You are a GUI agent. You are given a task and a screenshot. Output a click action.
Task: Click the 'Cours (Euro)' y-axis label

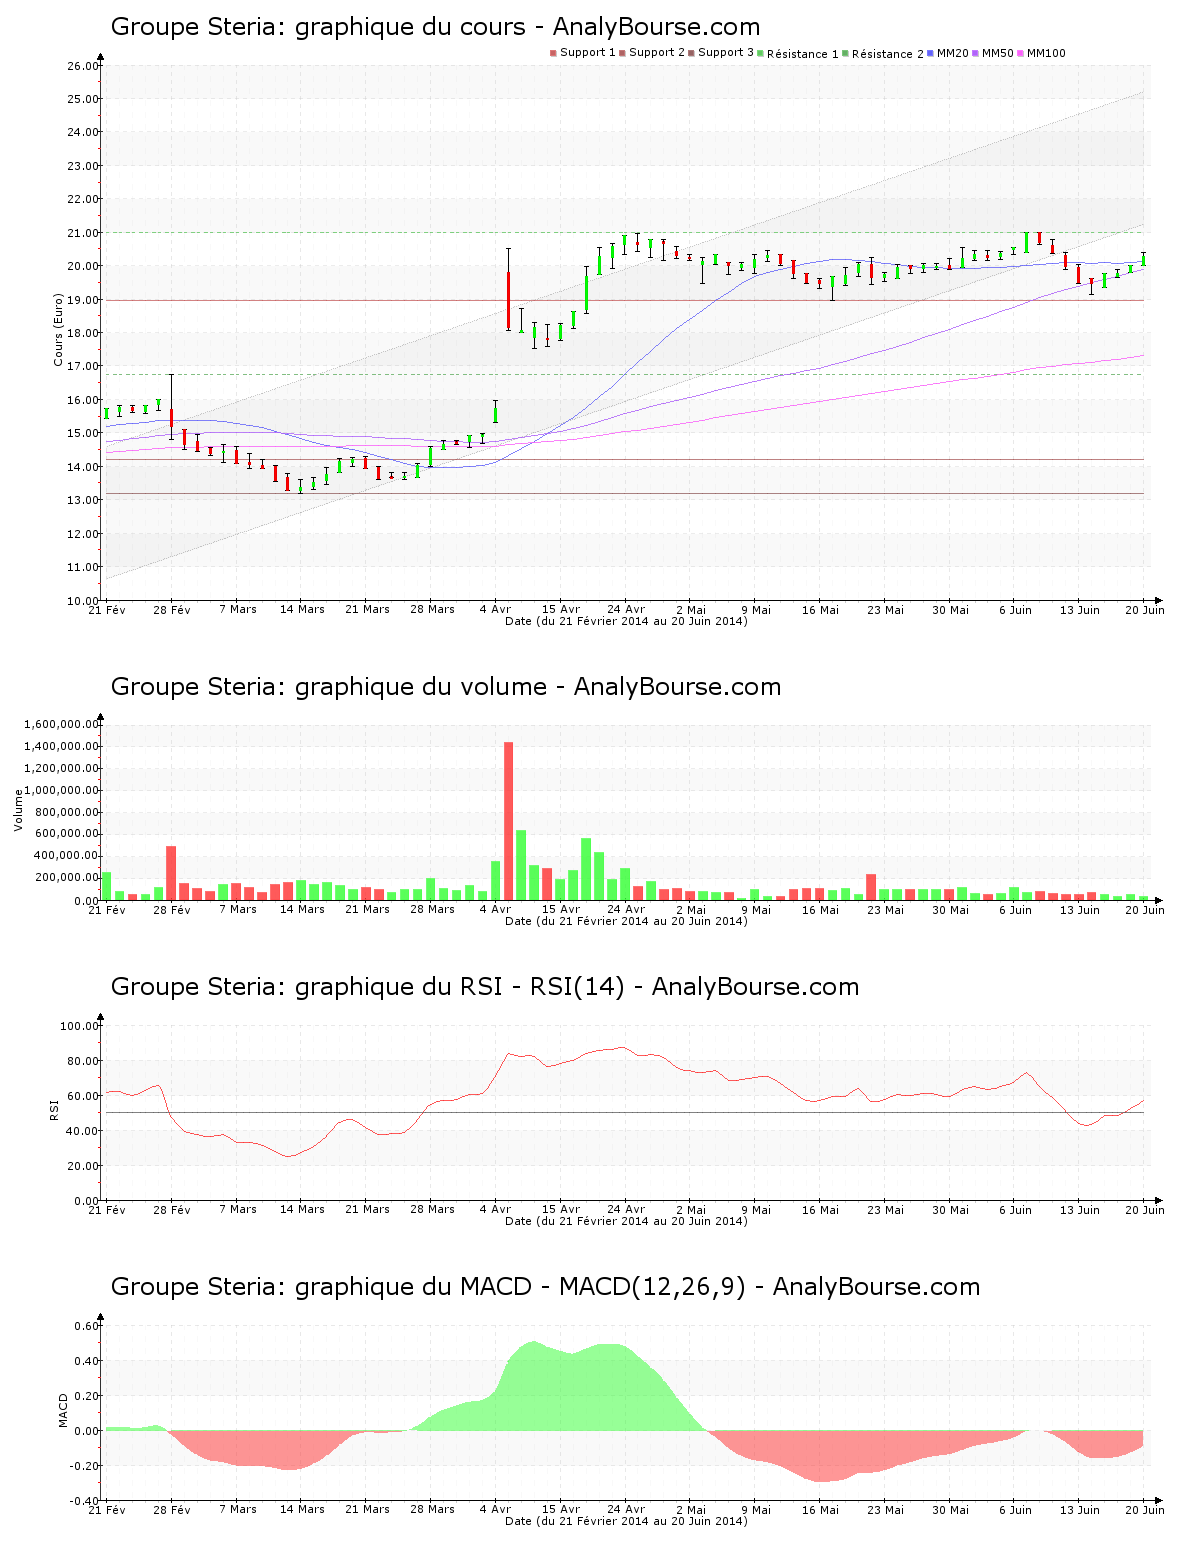pos(58,329)
